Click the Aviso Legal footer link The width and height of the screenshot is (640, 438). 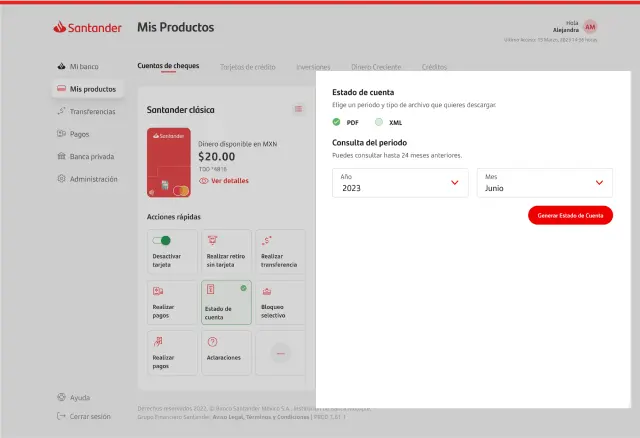coord(228,417)
